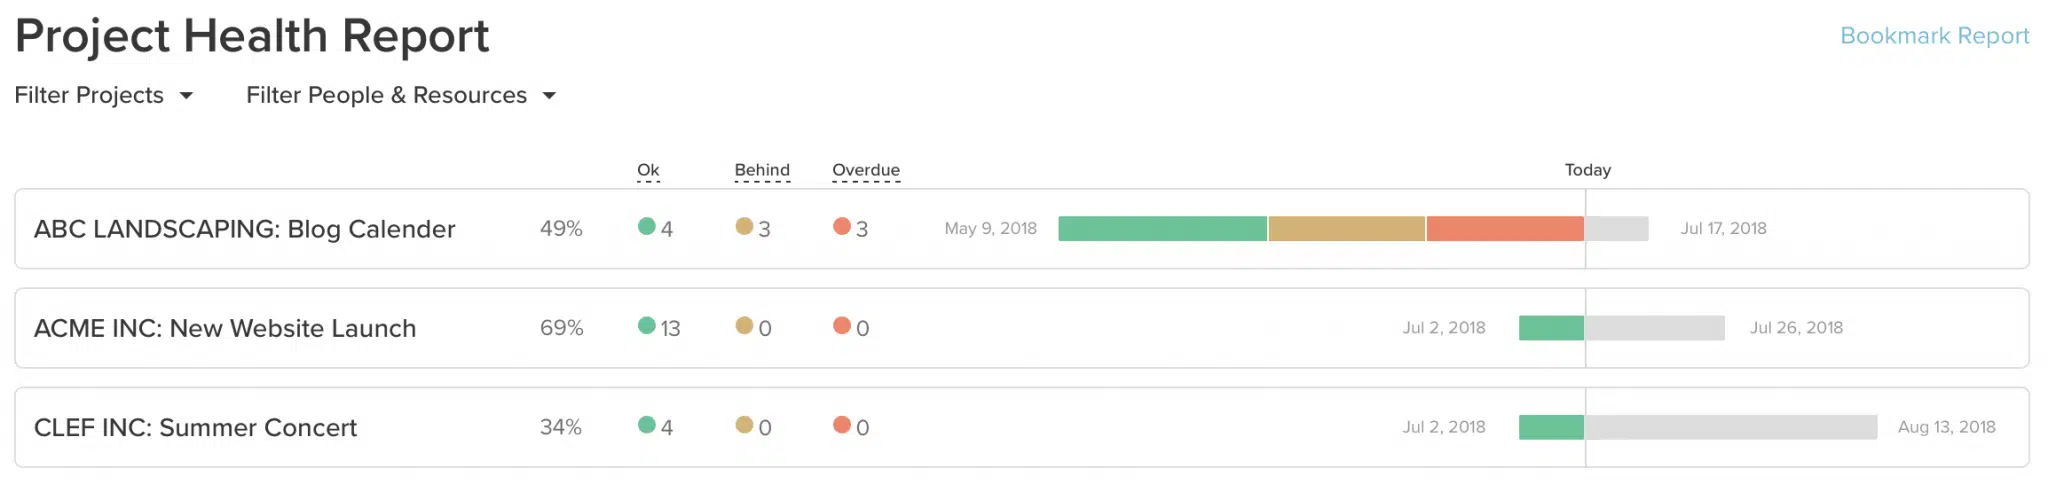The height and width of the screenshot is (484, 2048).
Task: Click red Overdue dot for CLEF Inc
Action: pyautogui.click(x=842, y=424)
